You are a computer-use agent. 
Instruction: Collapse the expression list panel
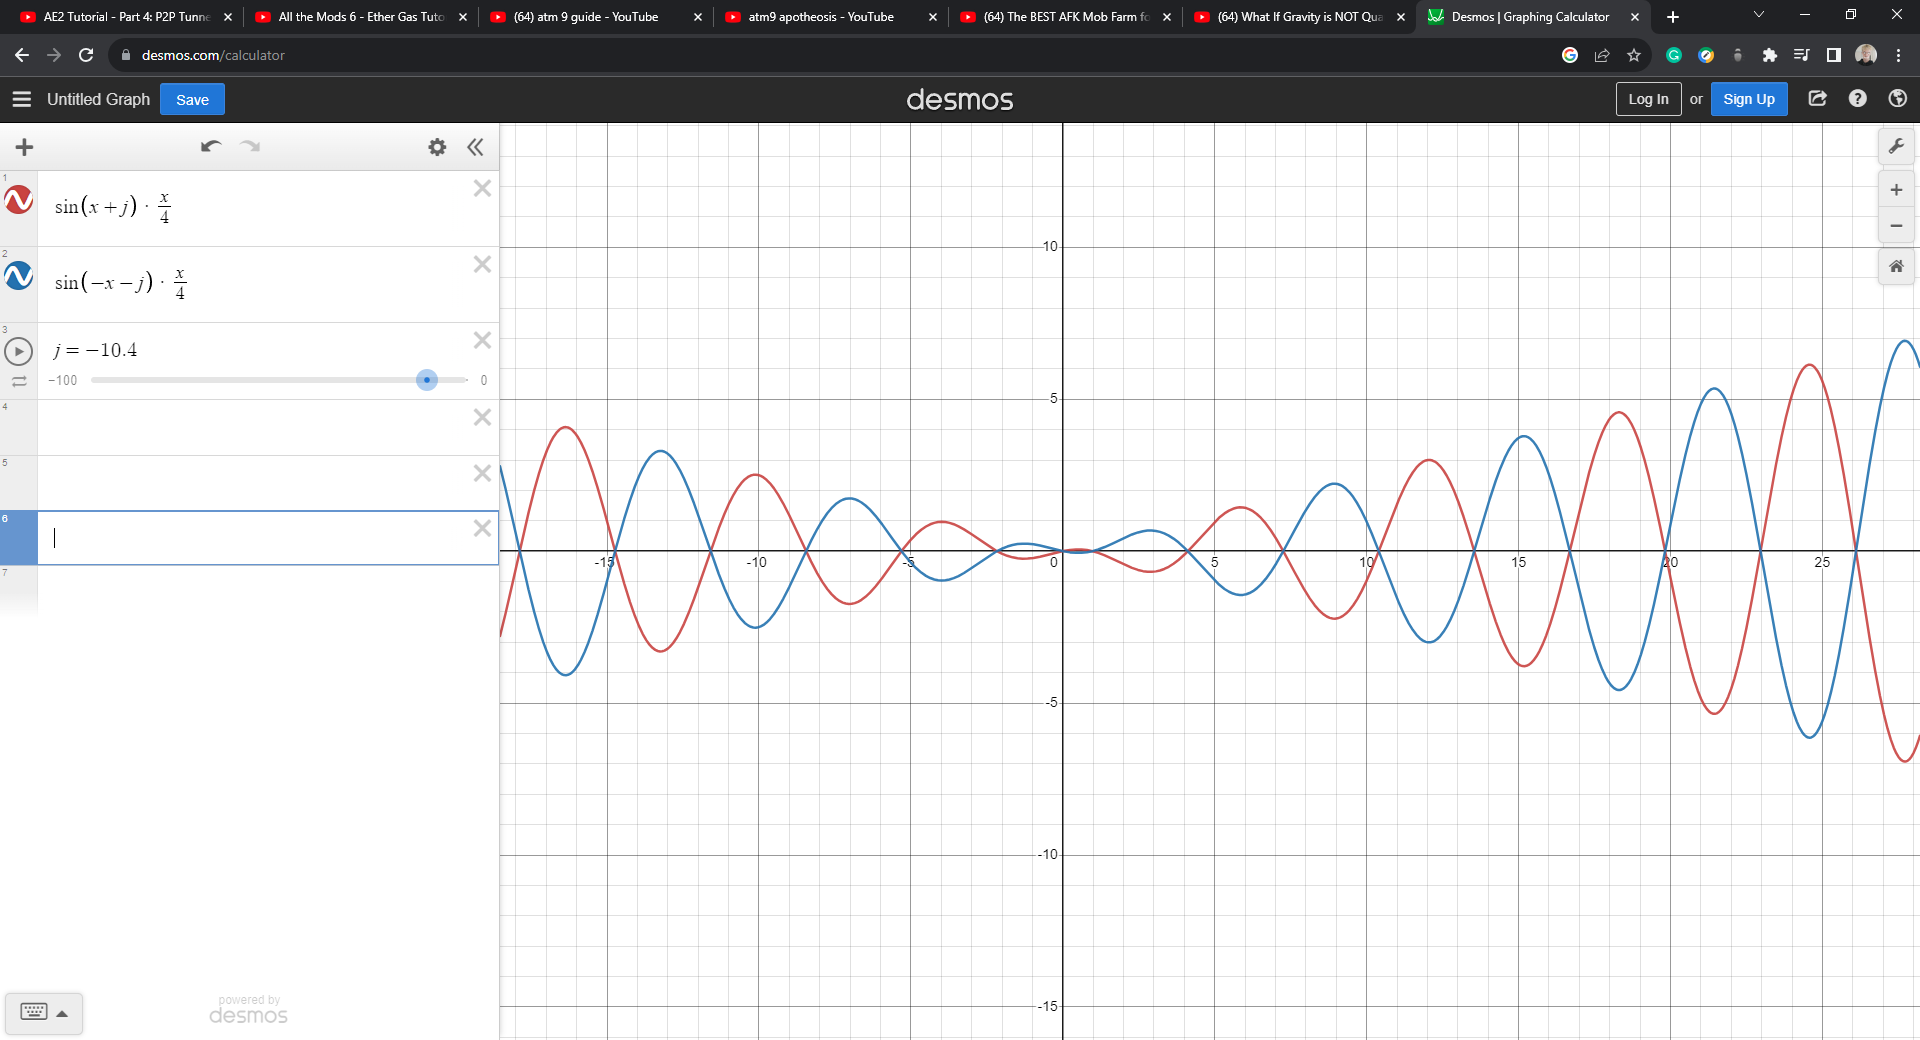click(475, 147)
